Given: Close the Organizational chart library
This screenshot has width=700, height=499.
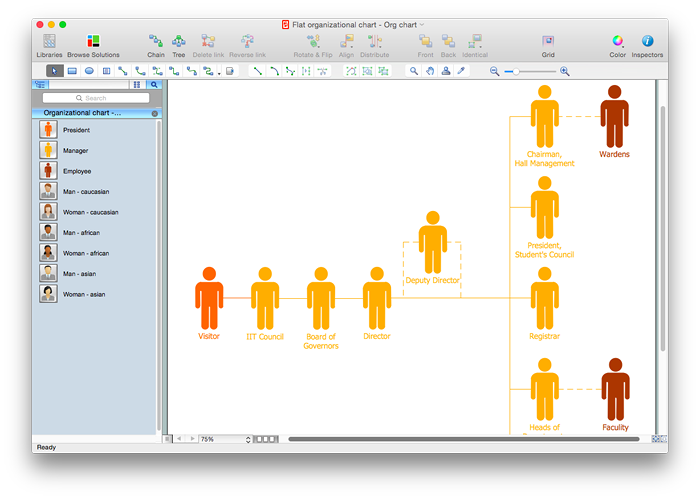Looking at the screenshot, I should (x=155, y=113).
